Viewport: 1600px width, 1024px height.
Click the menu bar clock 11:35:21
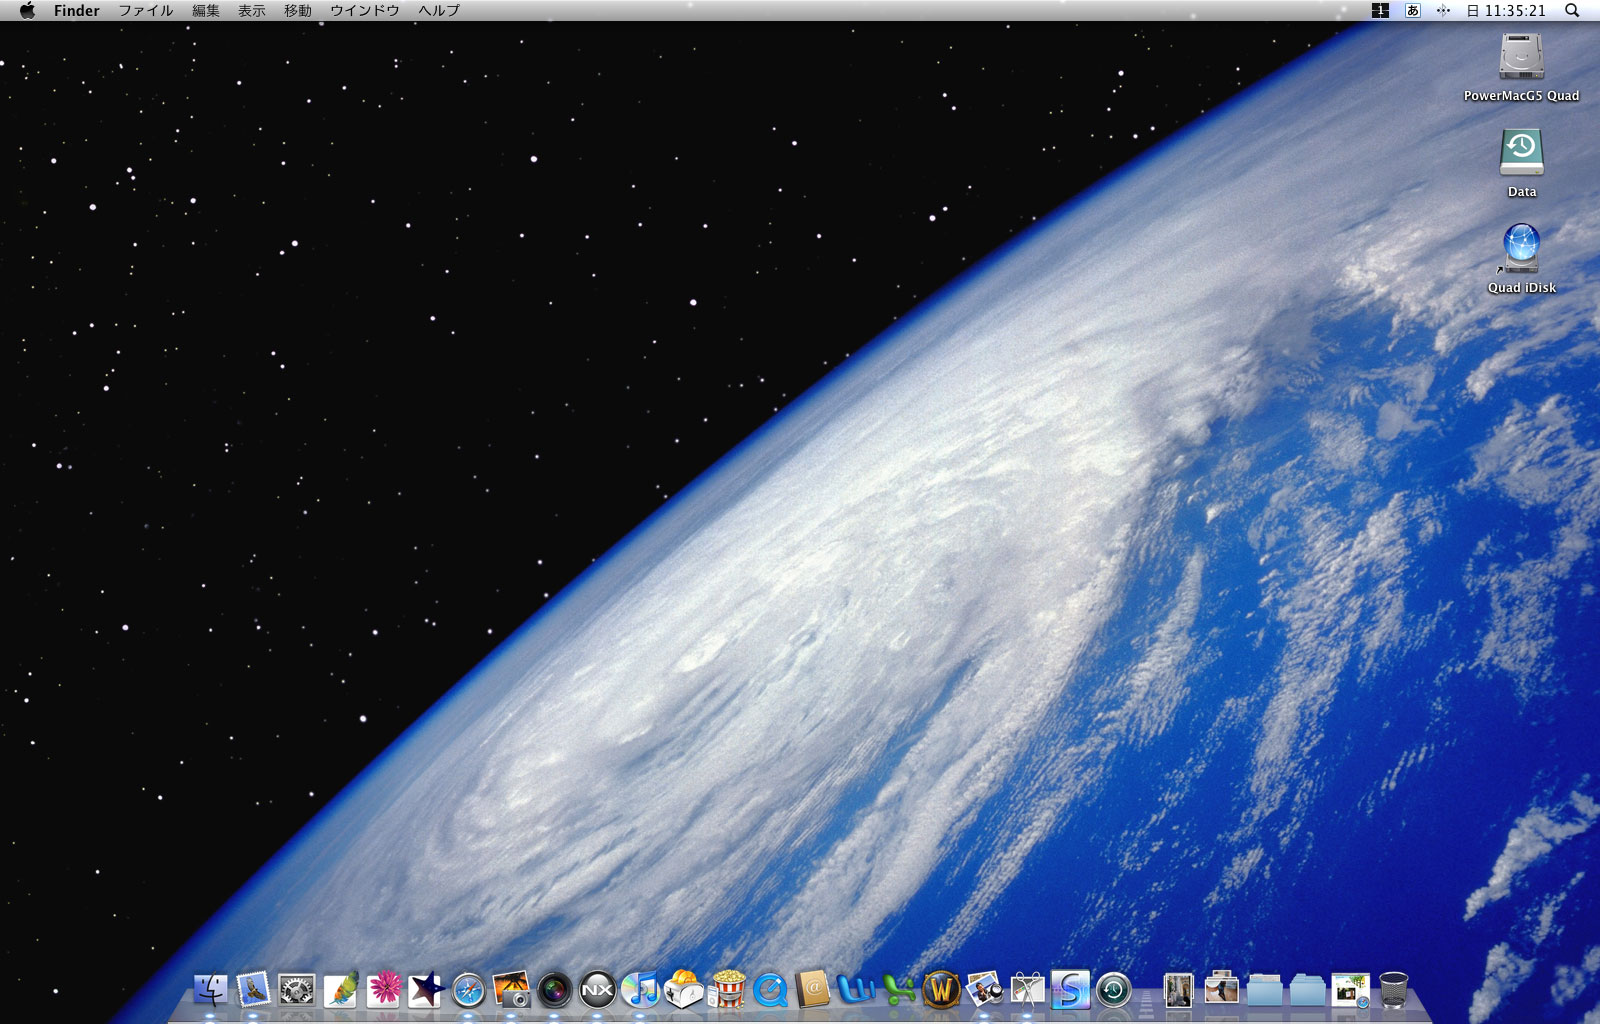click(1507, 11)
